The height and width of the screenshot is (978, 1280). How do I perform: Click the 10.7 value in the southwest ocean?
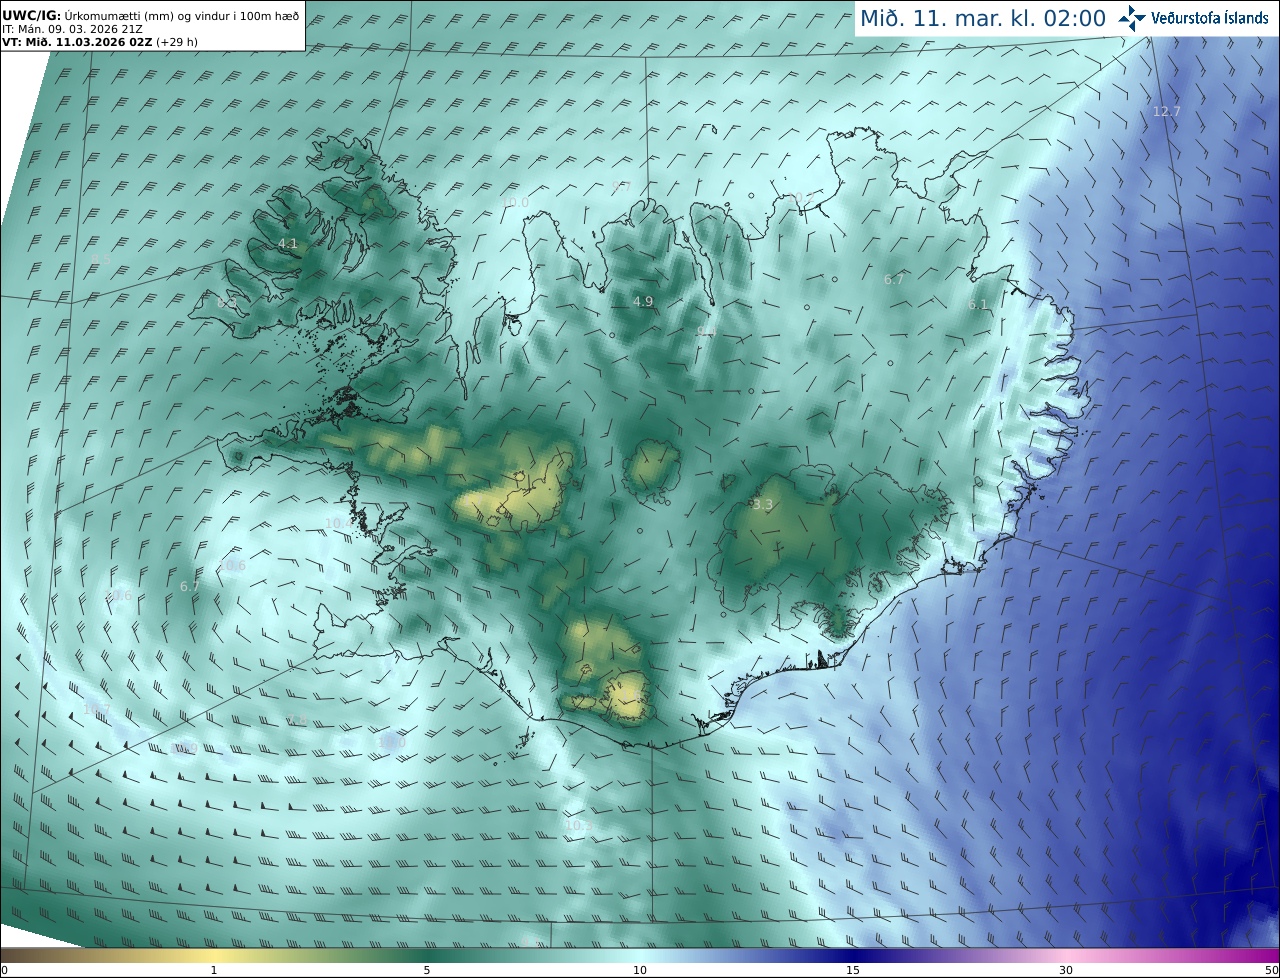(x=97, y=709)
